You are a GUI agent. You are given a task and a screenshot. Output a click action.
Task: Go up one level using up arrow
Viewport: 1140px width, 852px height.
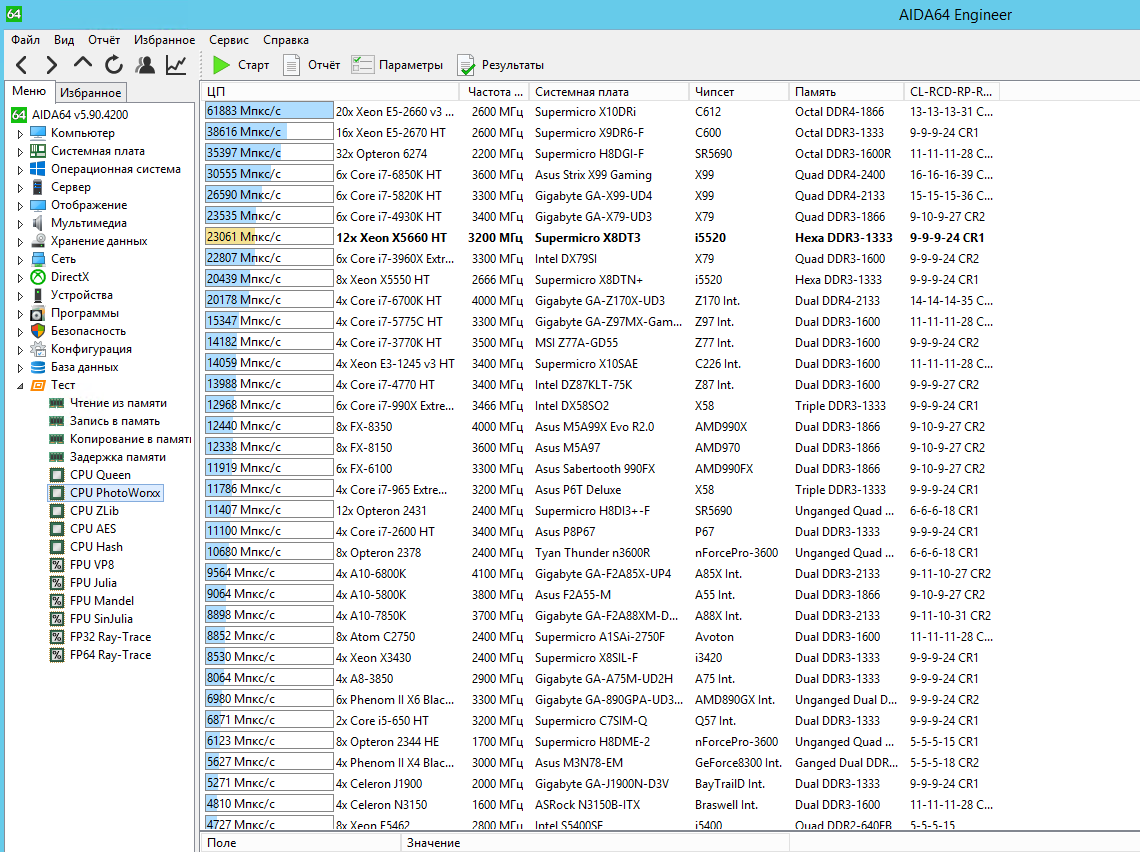click(x=83, y=64)
